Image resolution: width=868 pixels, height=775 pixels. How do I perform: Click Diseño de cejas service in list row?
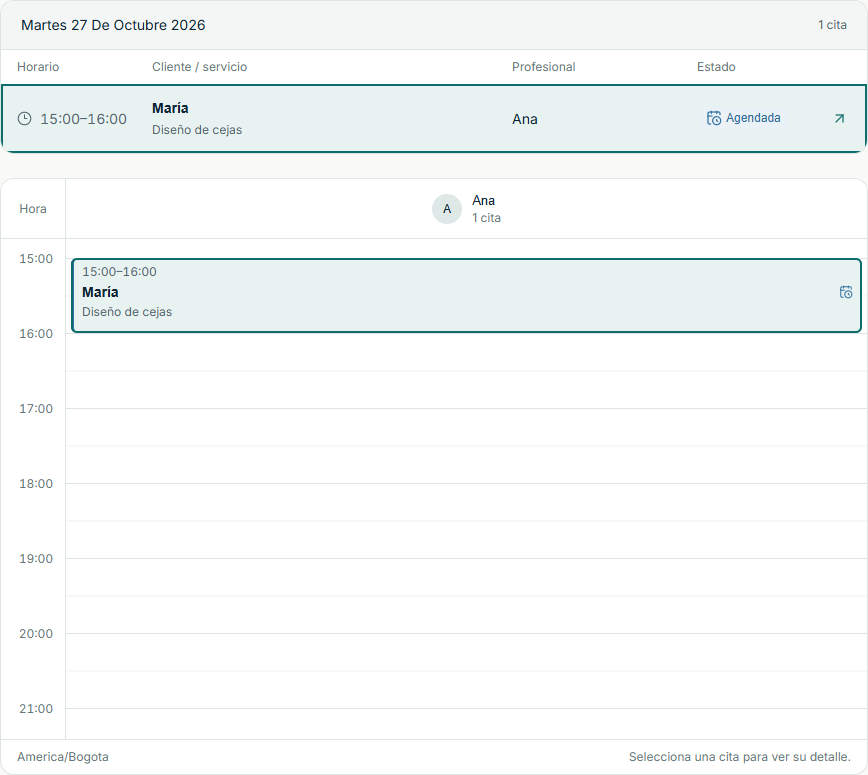(x=197, y=130)
